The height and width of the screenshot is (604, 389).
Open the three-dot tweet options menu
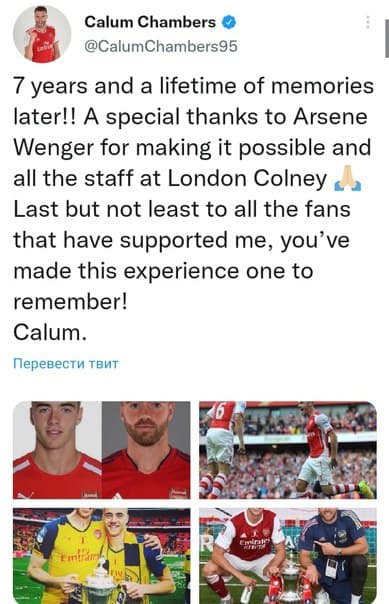coord(368,23)
